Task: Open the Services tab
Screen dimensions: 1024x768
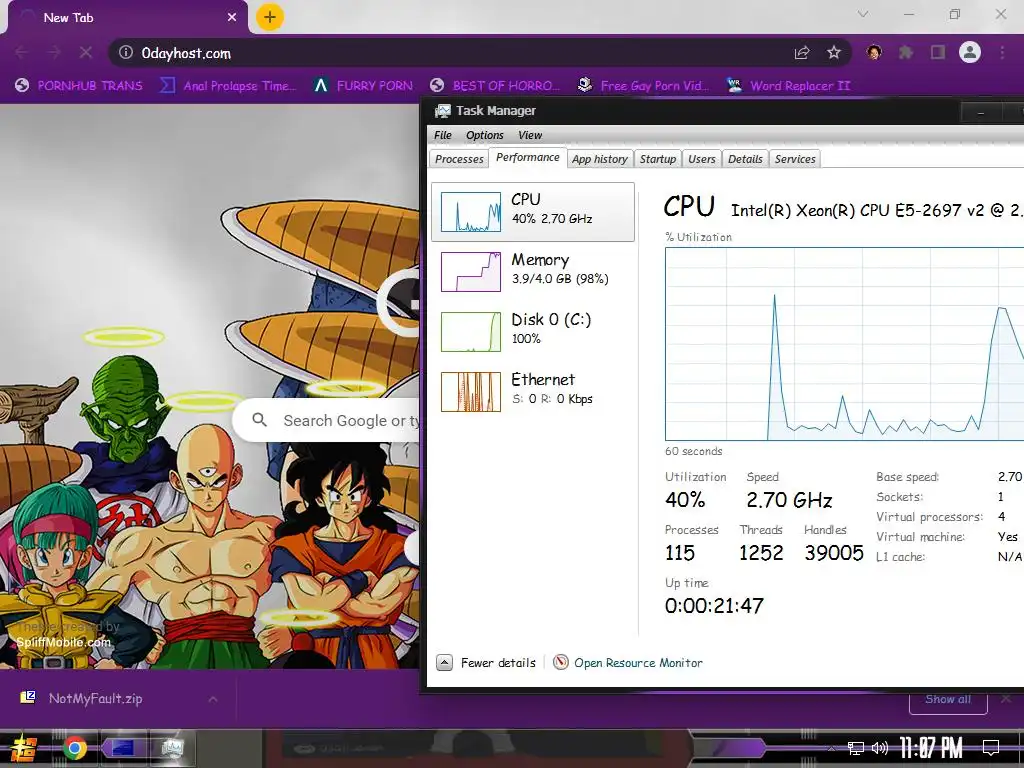Action: (795, 159)
